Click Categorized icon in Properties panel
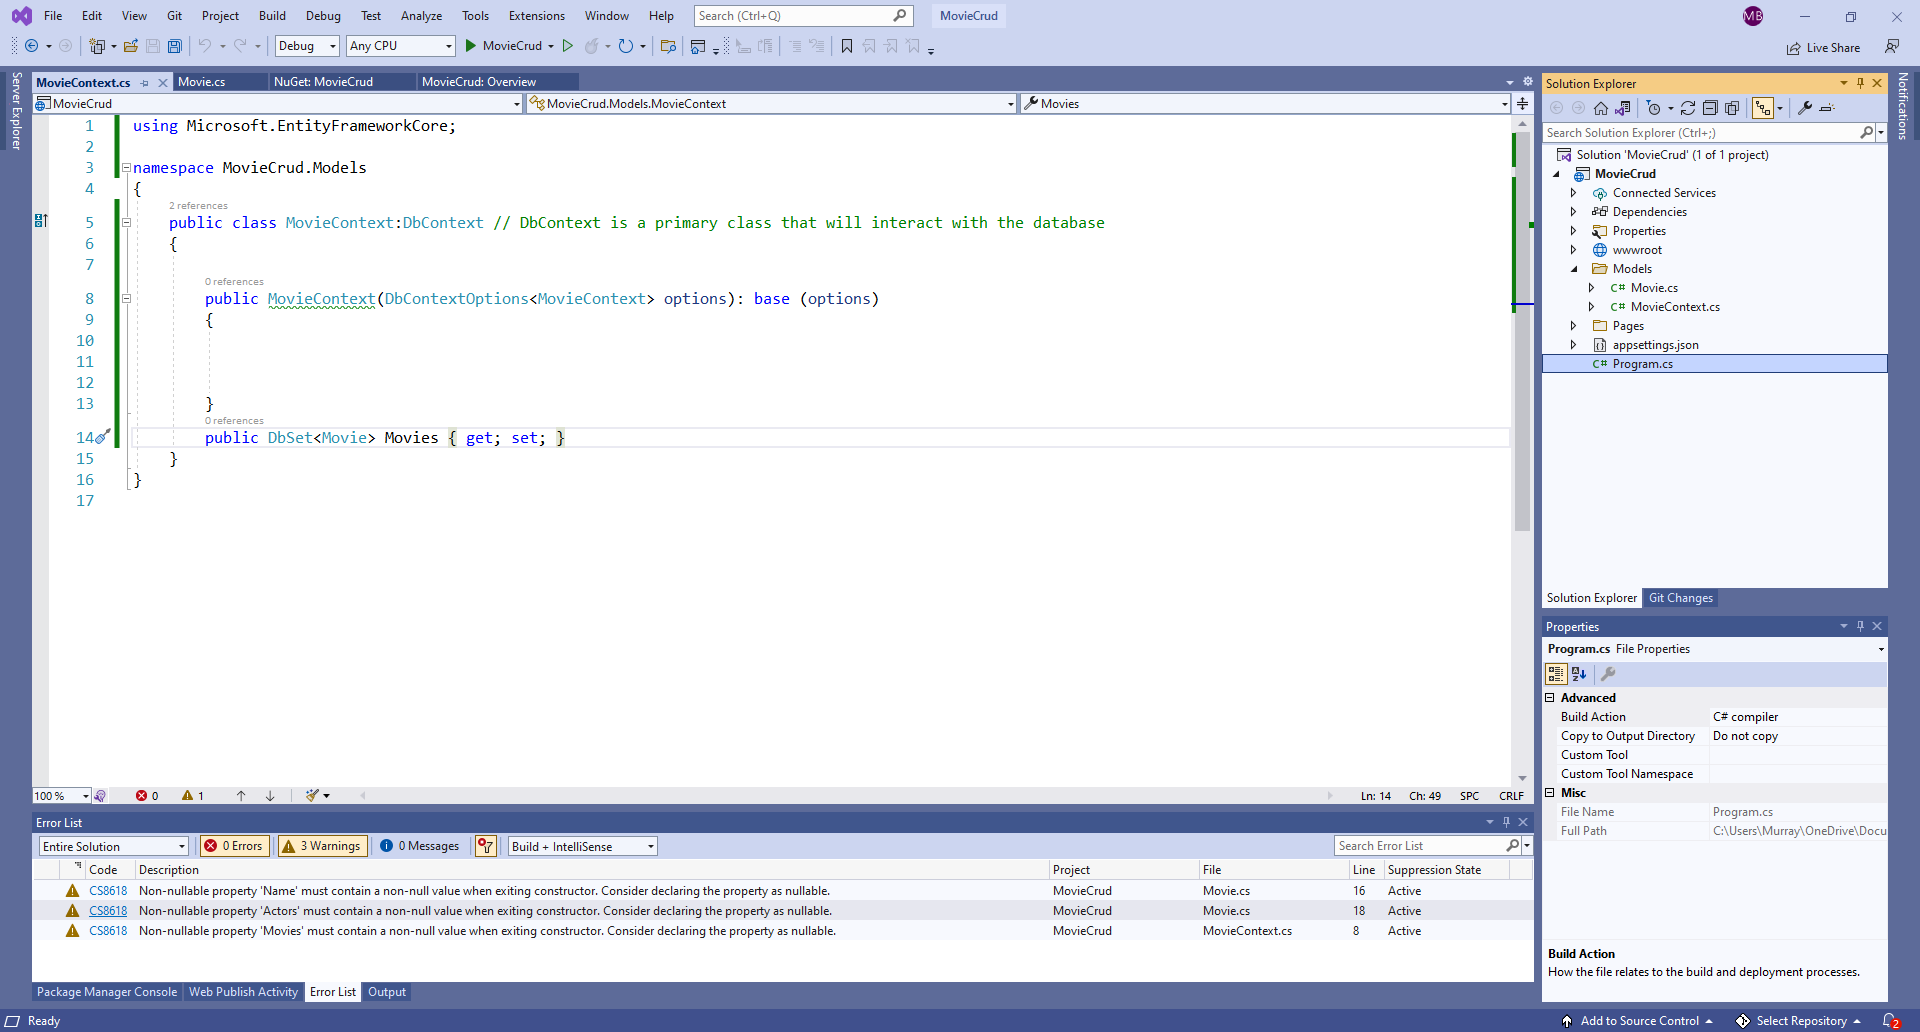 pyautogui.click(x=1556, y=674)
